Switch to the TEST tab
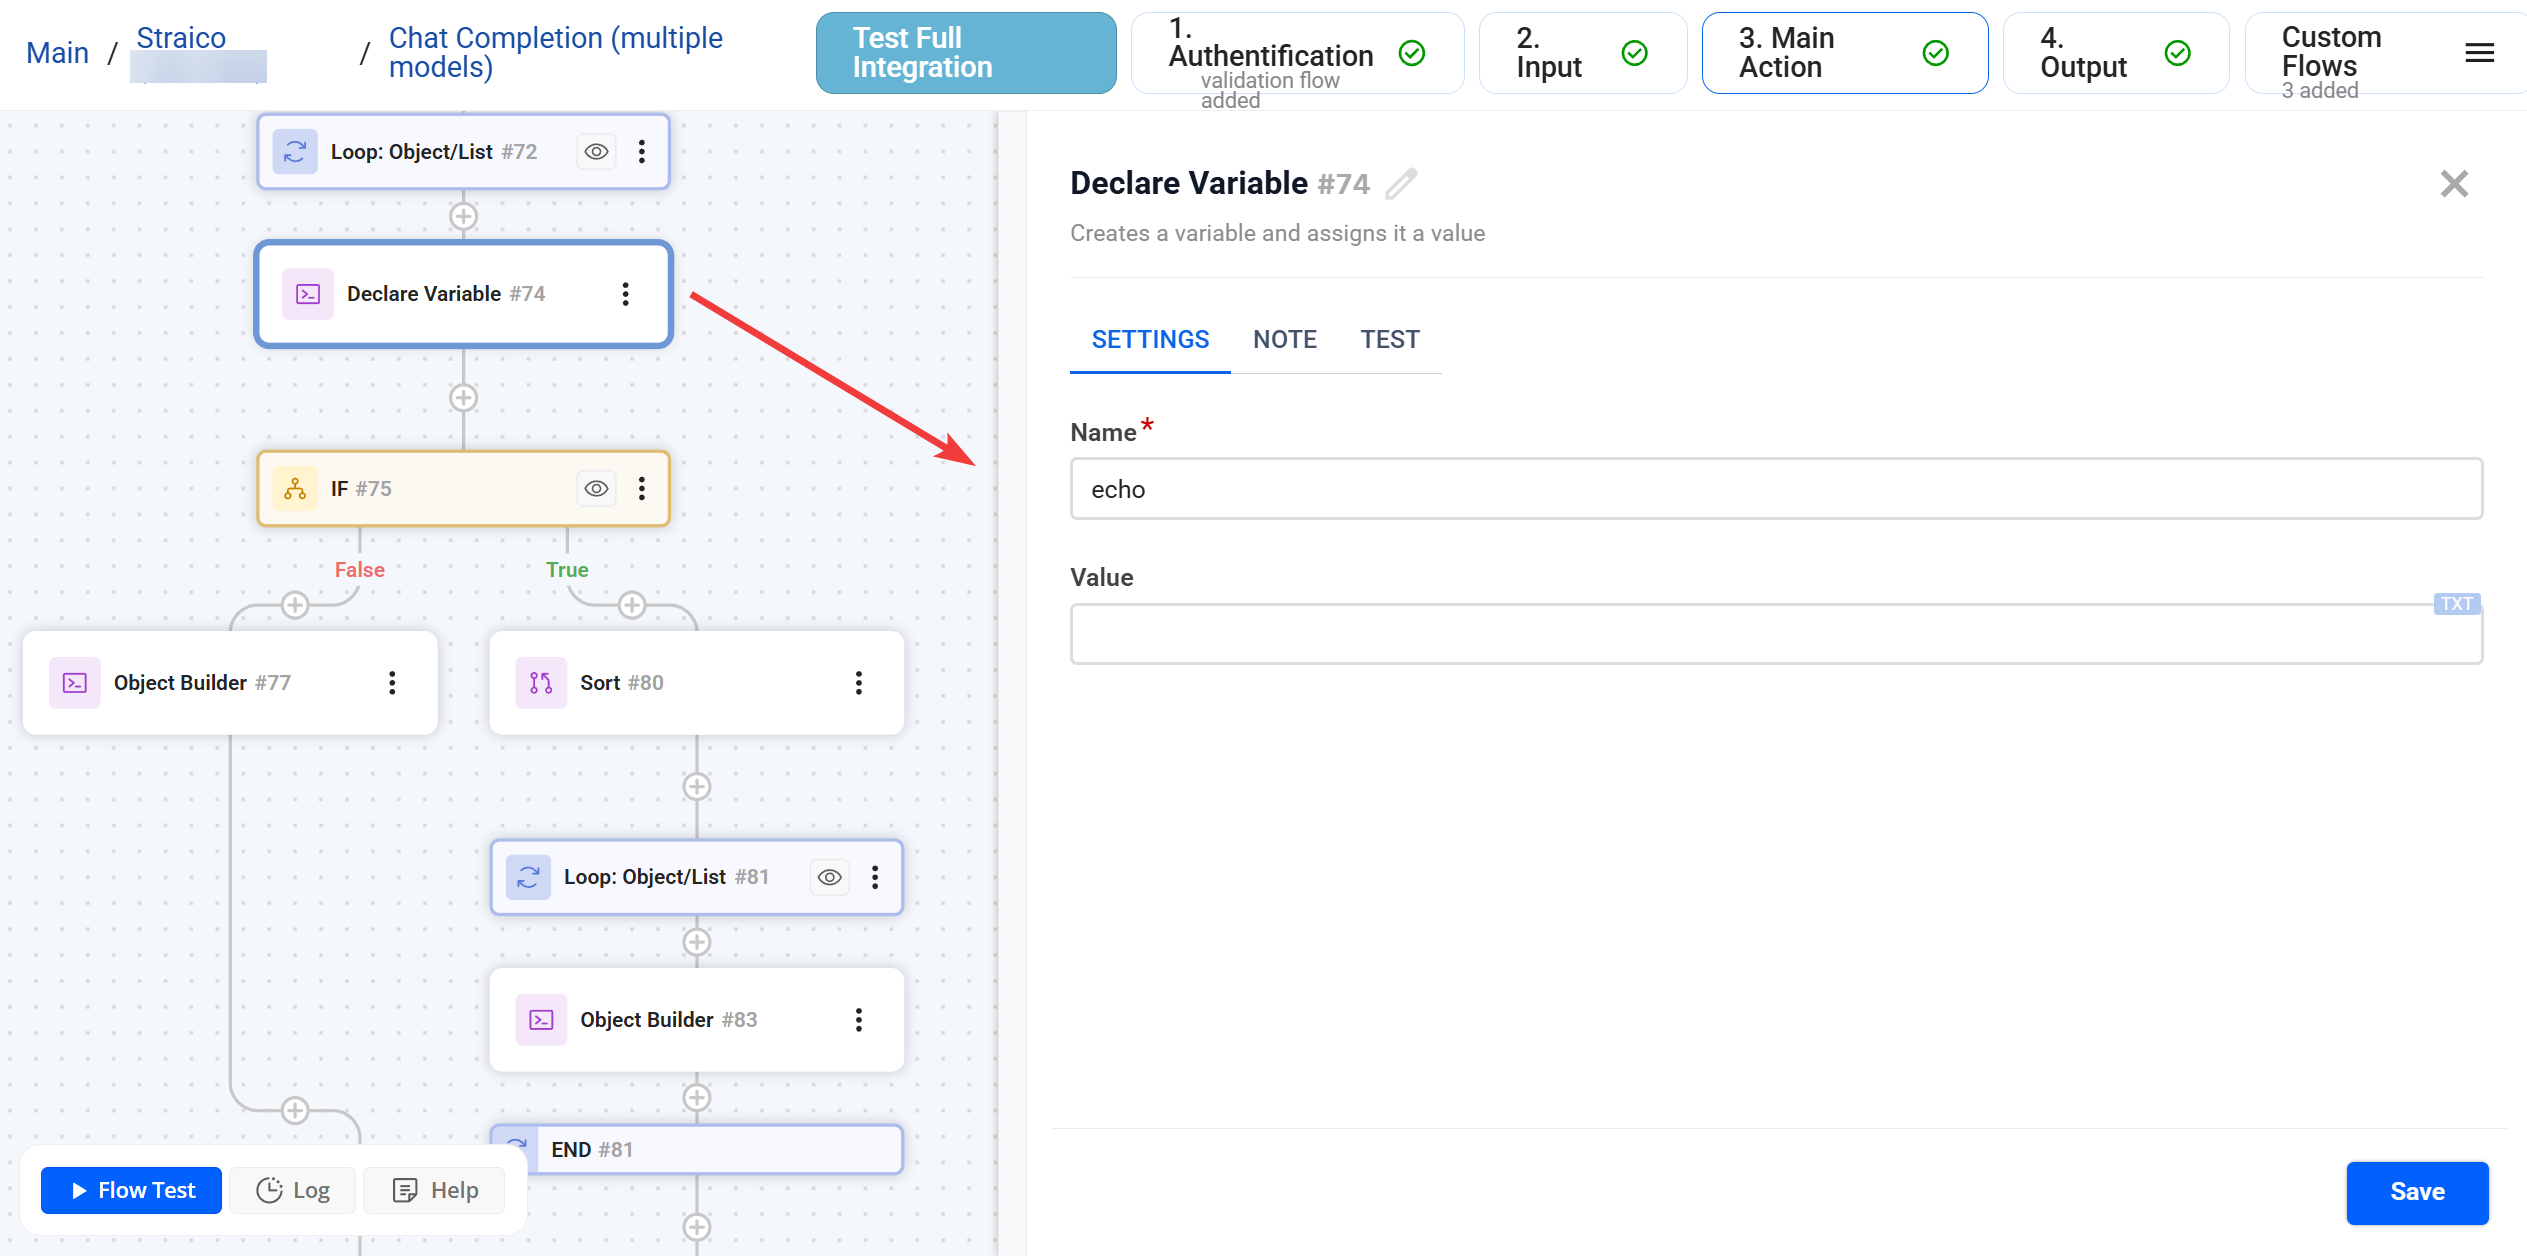 1389,340
